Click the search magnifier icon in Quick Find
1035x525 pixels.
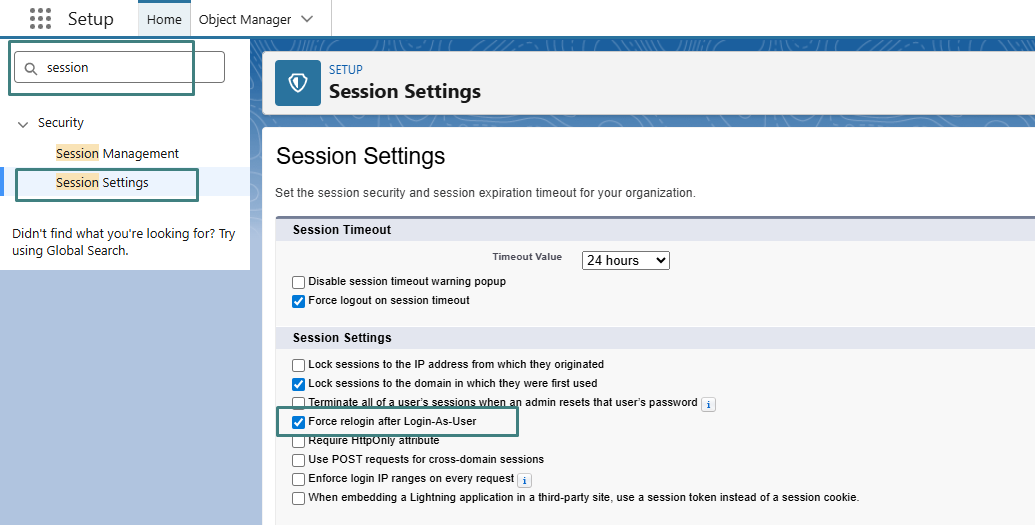point(31,68)
